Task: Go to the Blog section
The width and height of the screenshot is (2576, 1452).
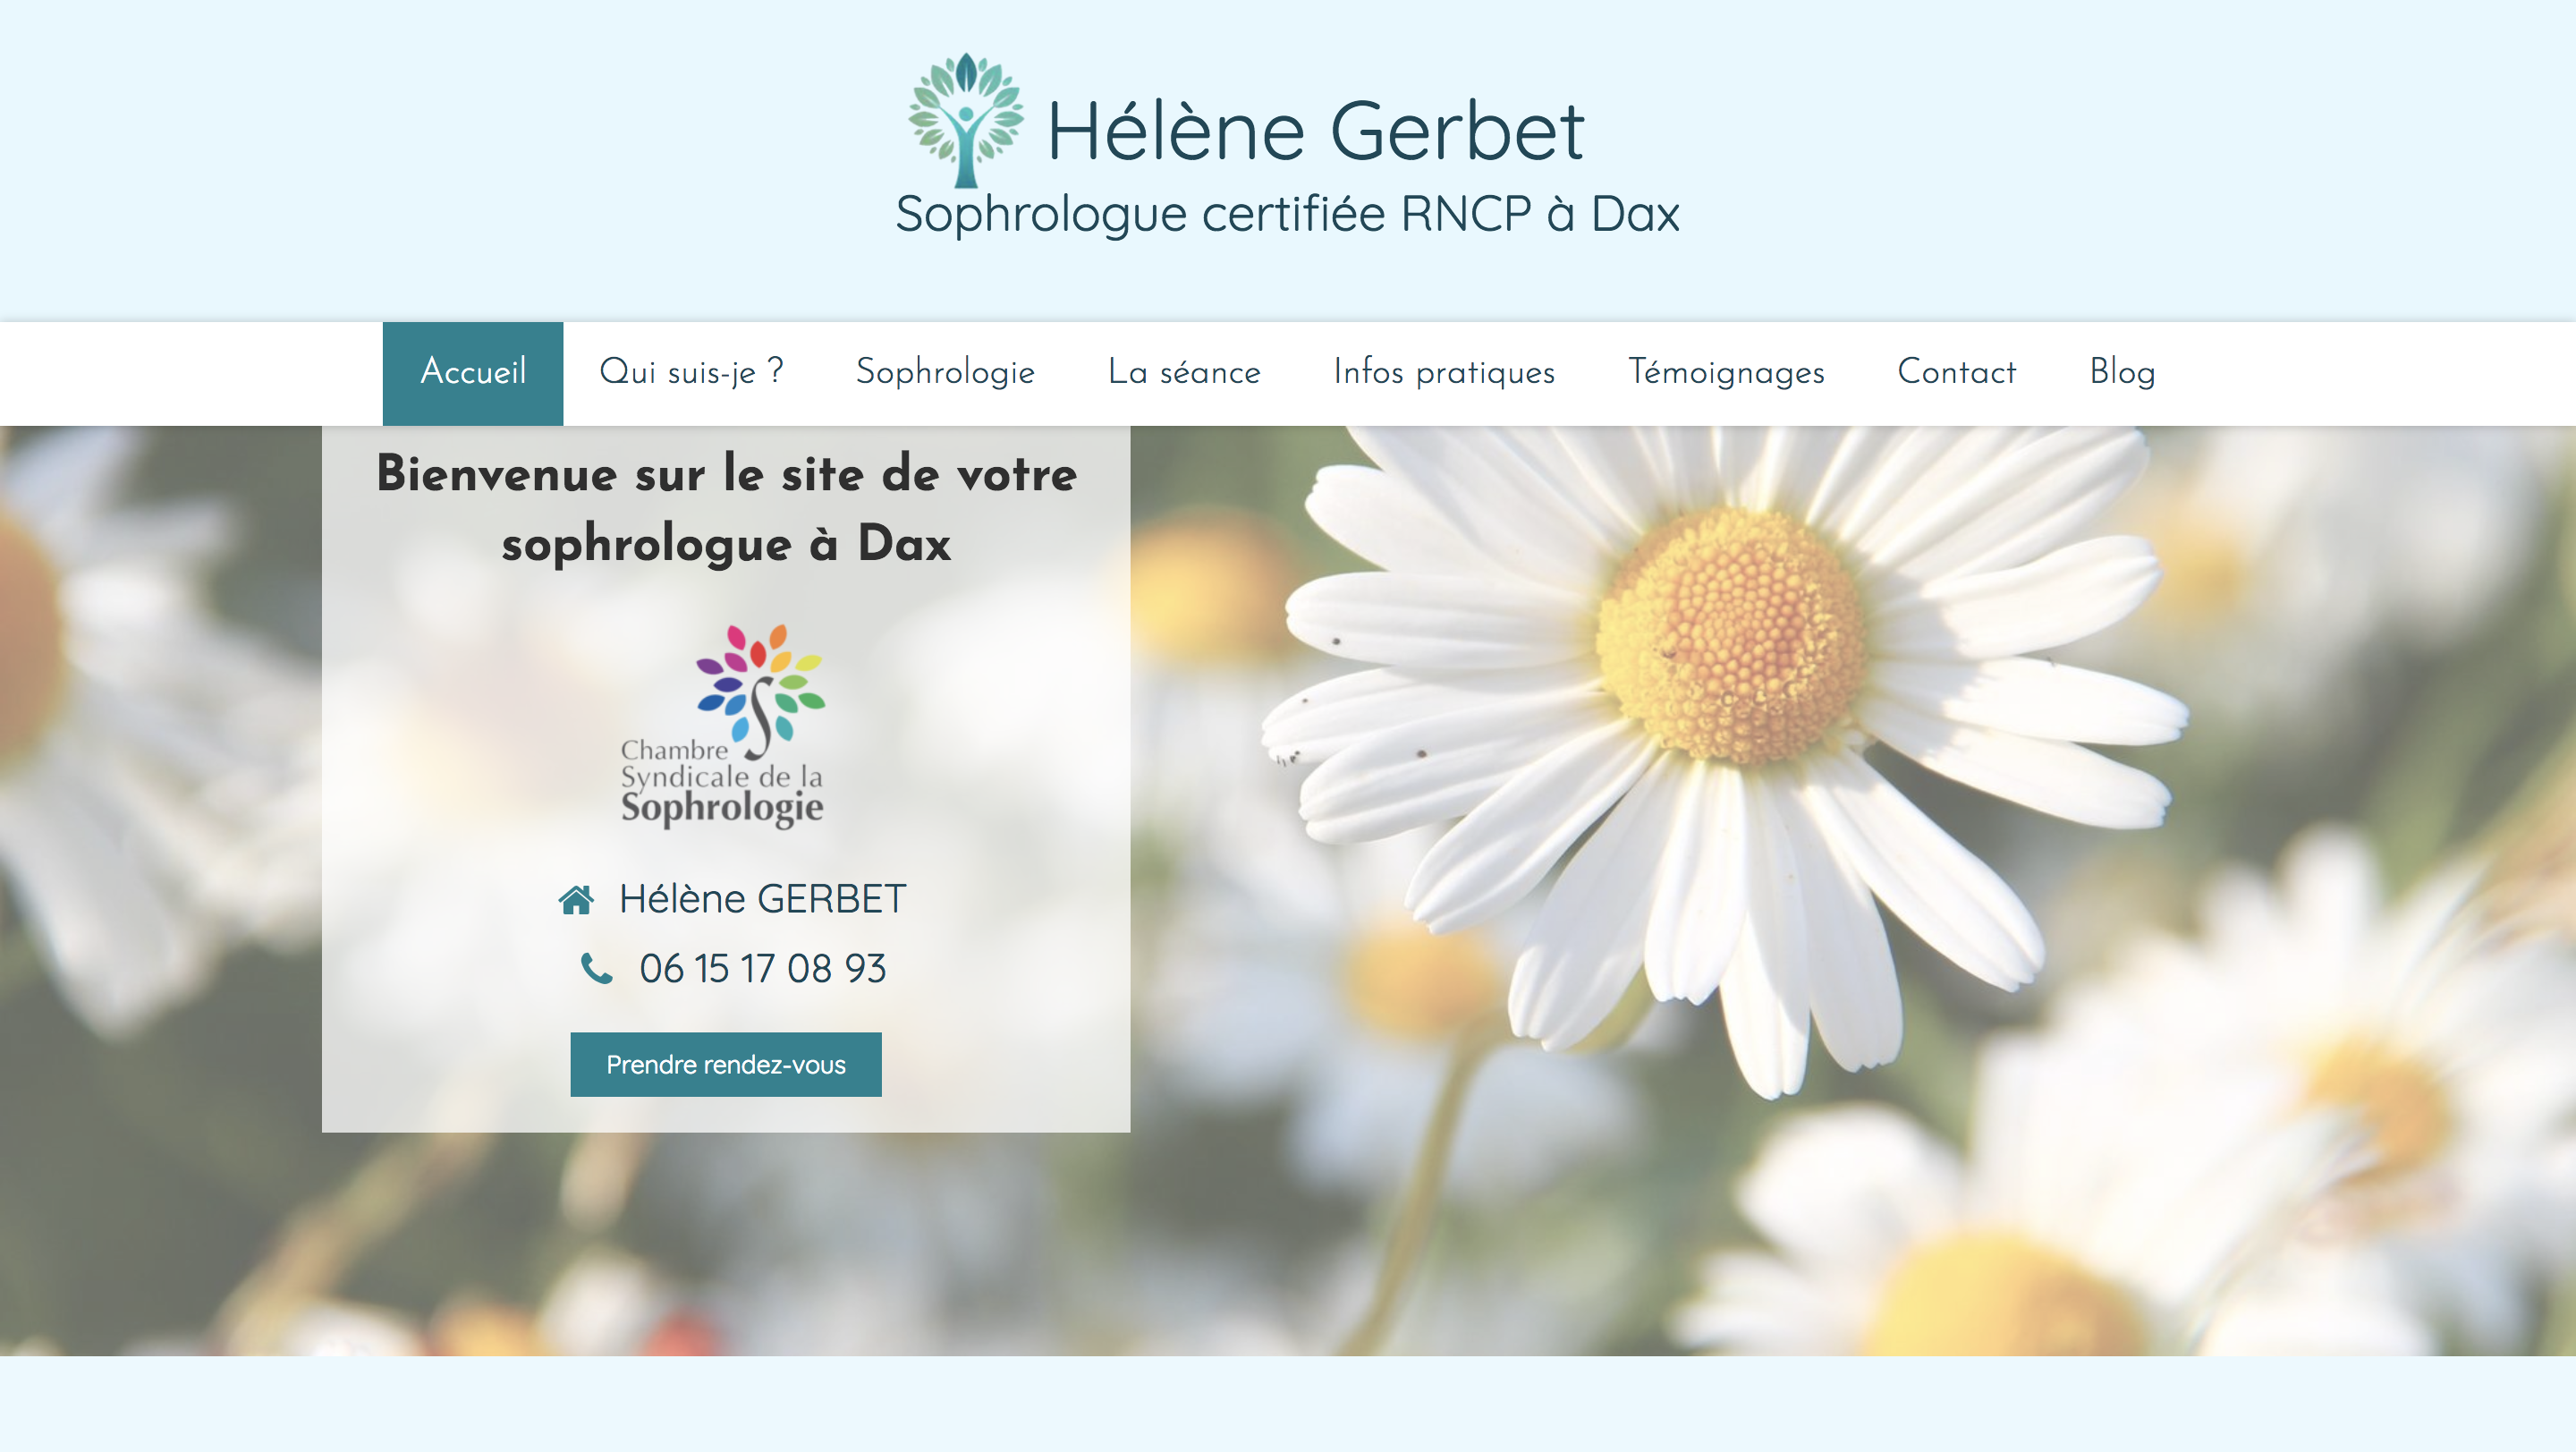Action: [2122, 373]
